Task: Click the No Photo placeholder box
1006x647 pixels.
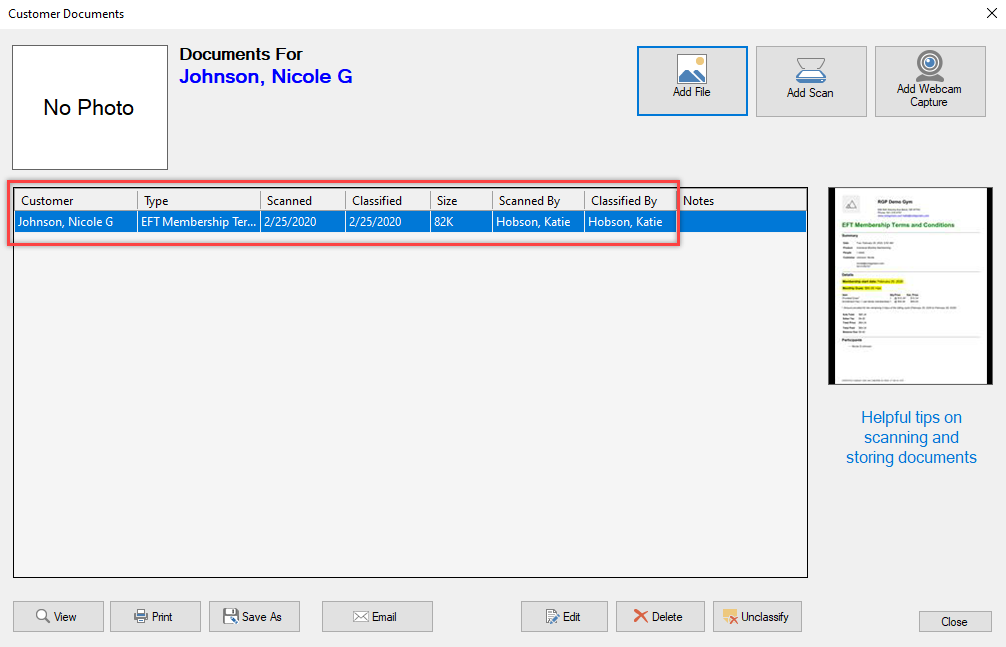Action: click(x=90, y=107)
